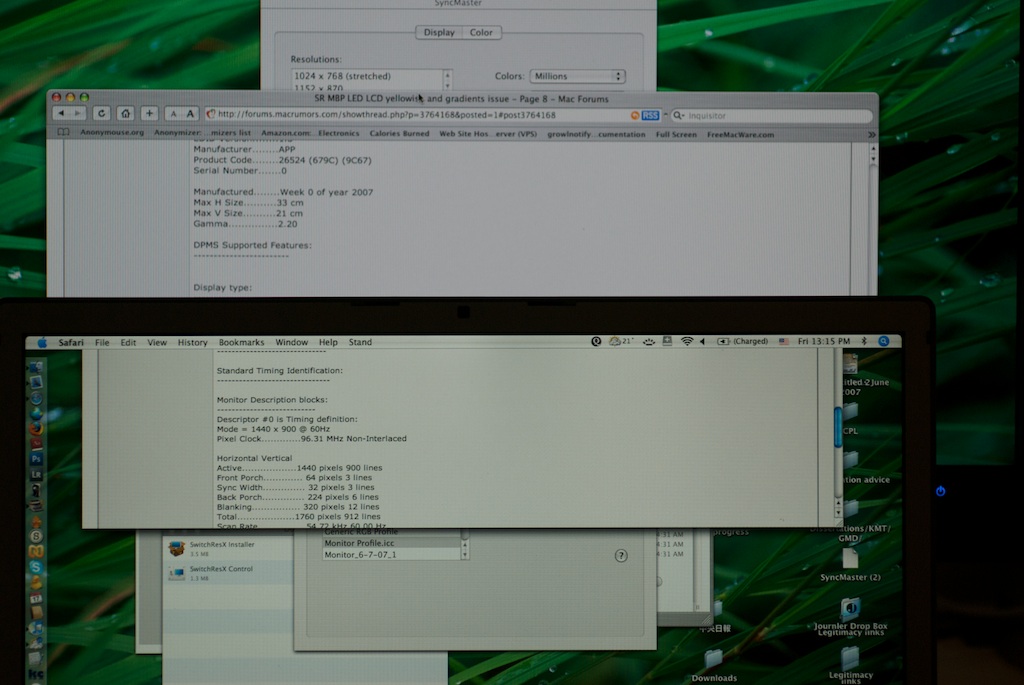The width and height of the screenshot is (1024, 685).
Task: Click the Fri 13:15 PM clock
Action: 824,341
